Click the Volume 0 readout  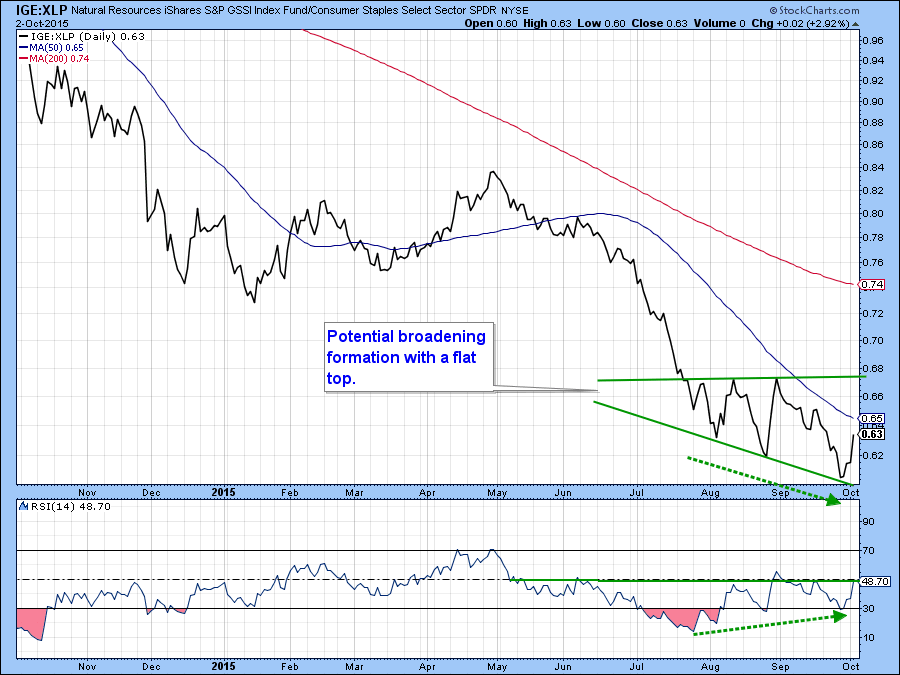(x=719, y=24)
